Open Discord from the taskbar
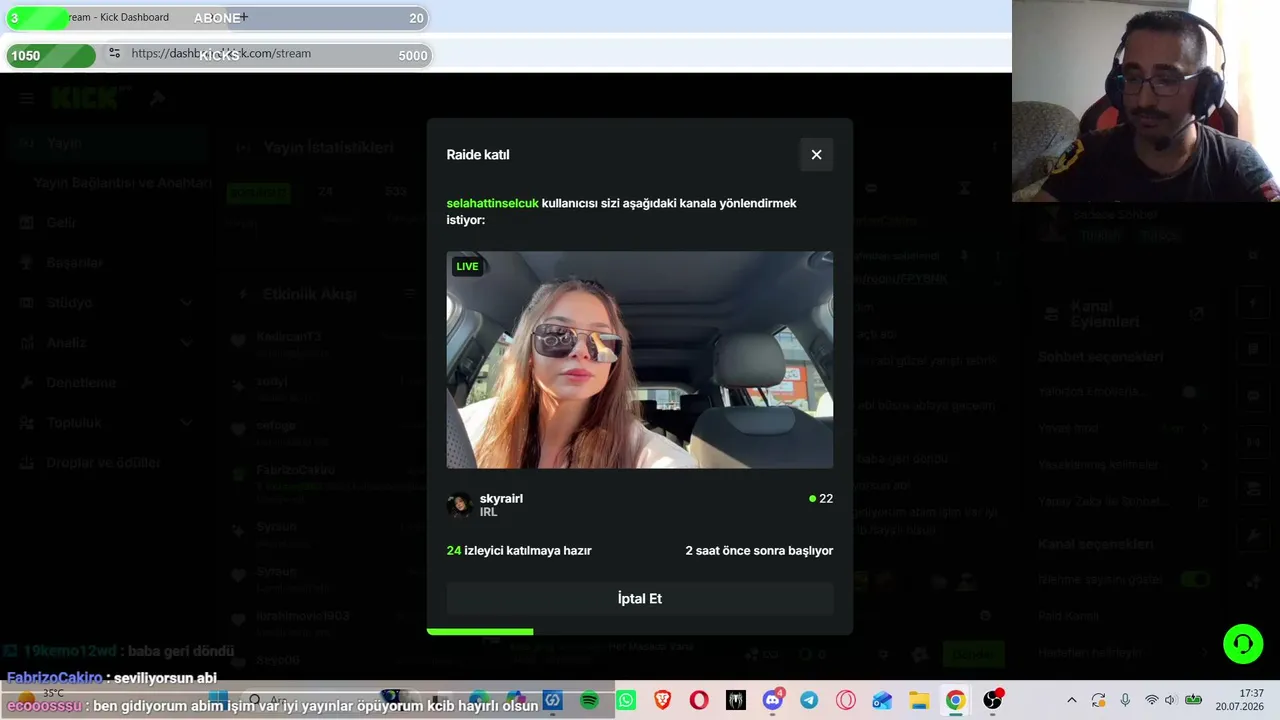The image size is (1280, 720). (x=772, y=701)
